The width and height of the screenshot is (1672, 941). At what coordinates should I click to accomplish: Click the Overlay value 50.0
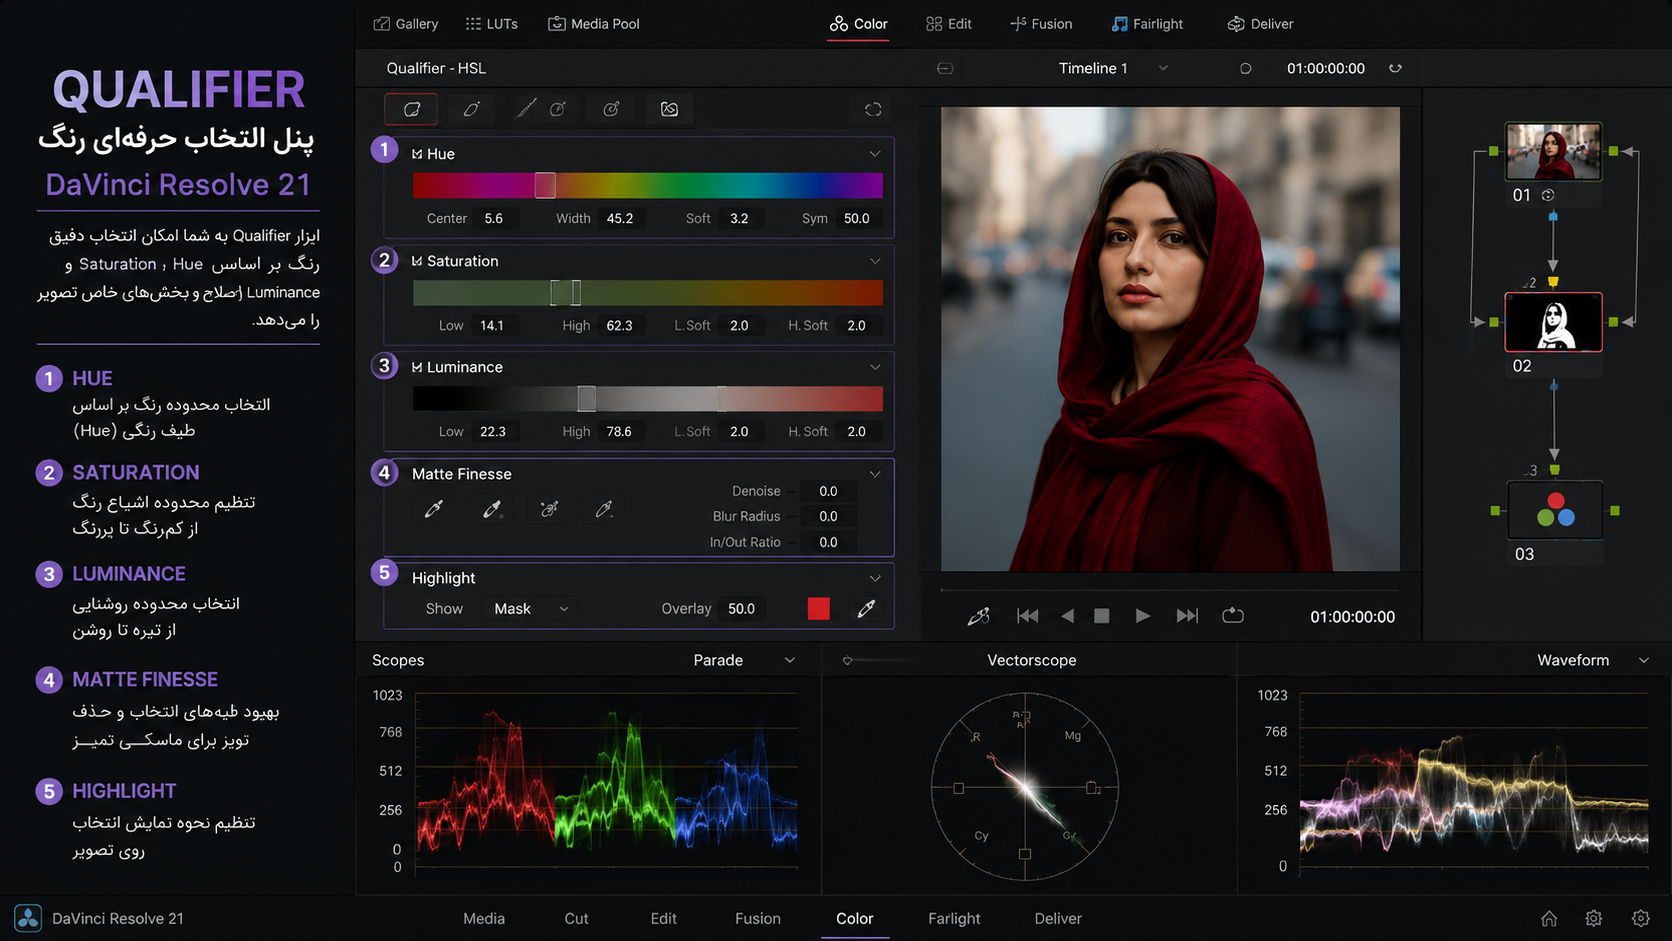pos(742,608)
